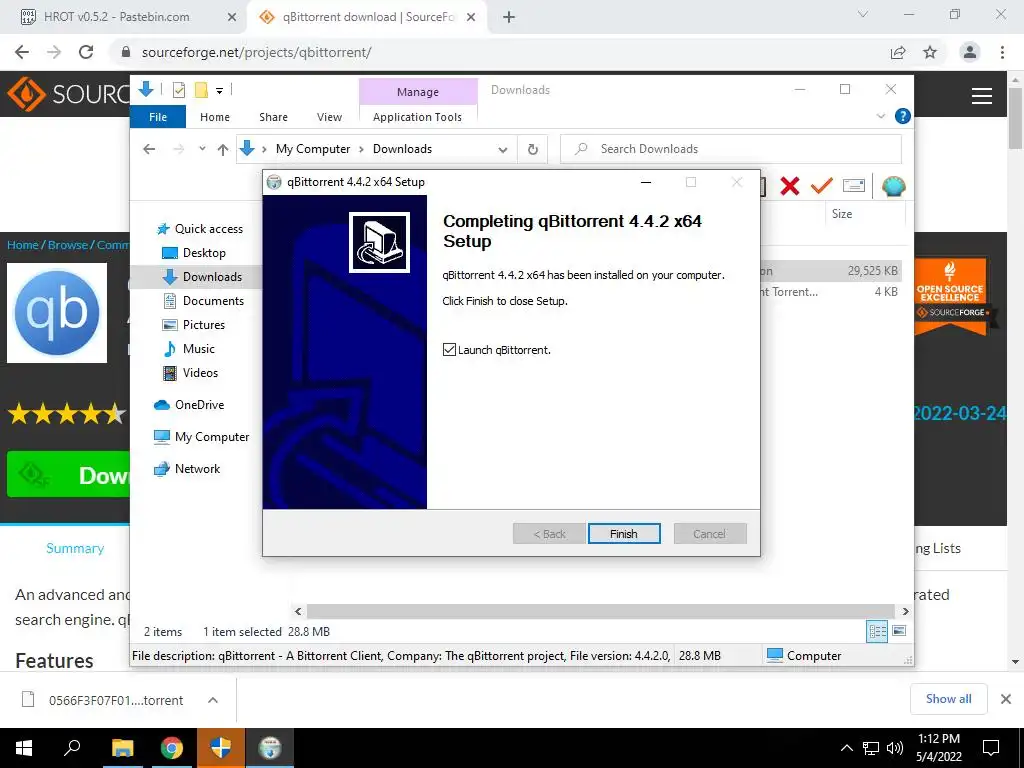
Task: Click the Chrome address bar
Action: (x=503, y=52)
